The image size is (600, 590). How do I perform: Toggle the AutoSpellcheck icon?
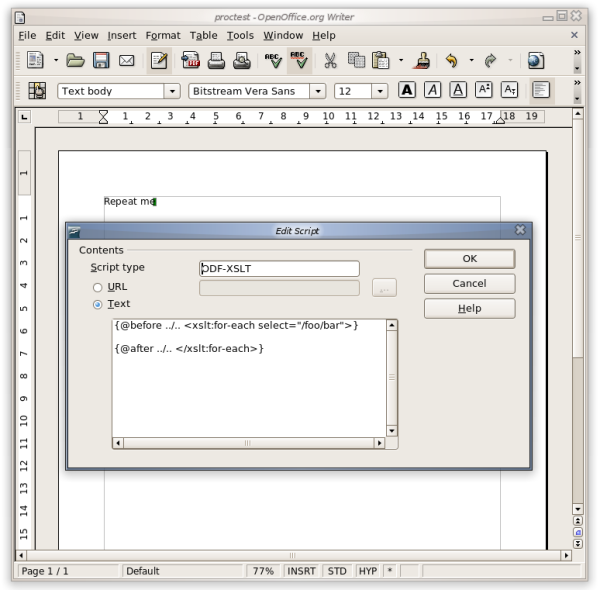(299, 60)
